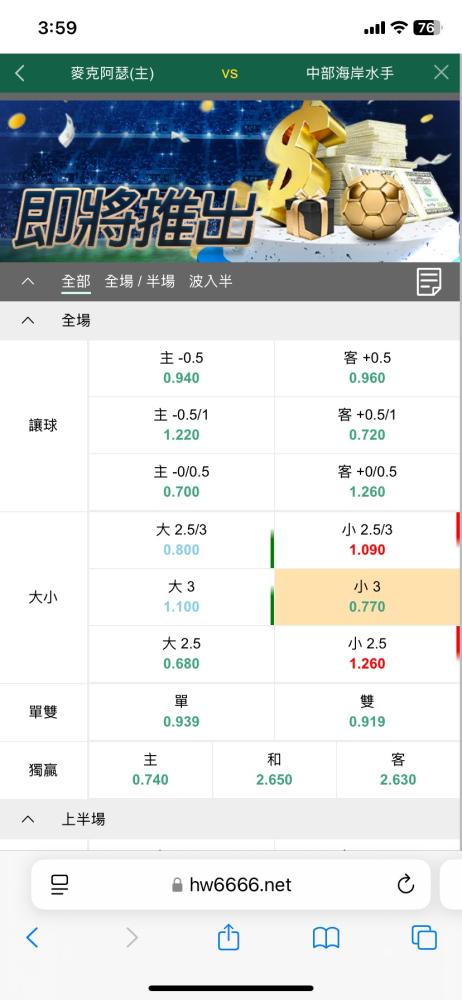Switch to 全場 / 半場 tab

[140, 281]
